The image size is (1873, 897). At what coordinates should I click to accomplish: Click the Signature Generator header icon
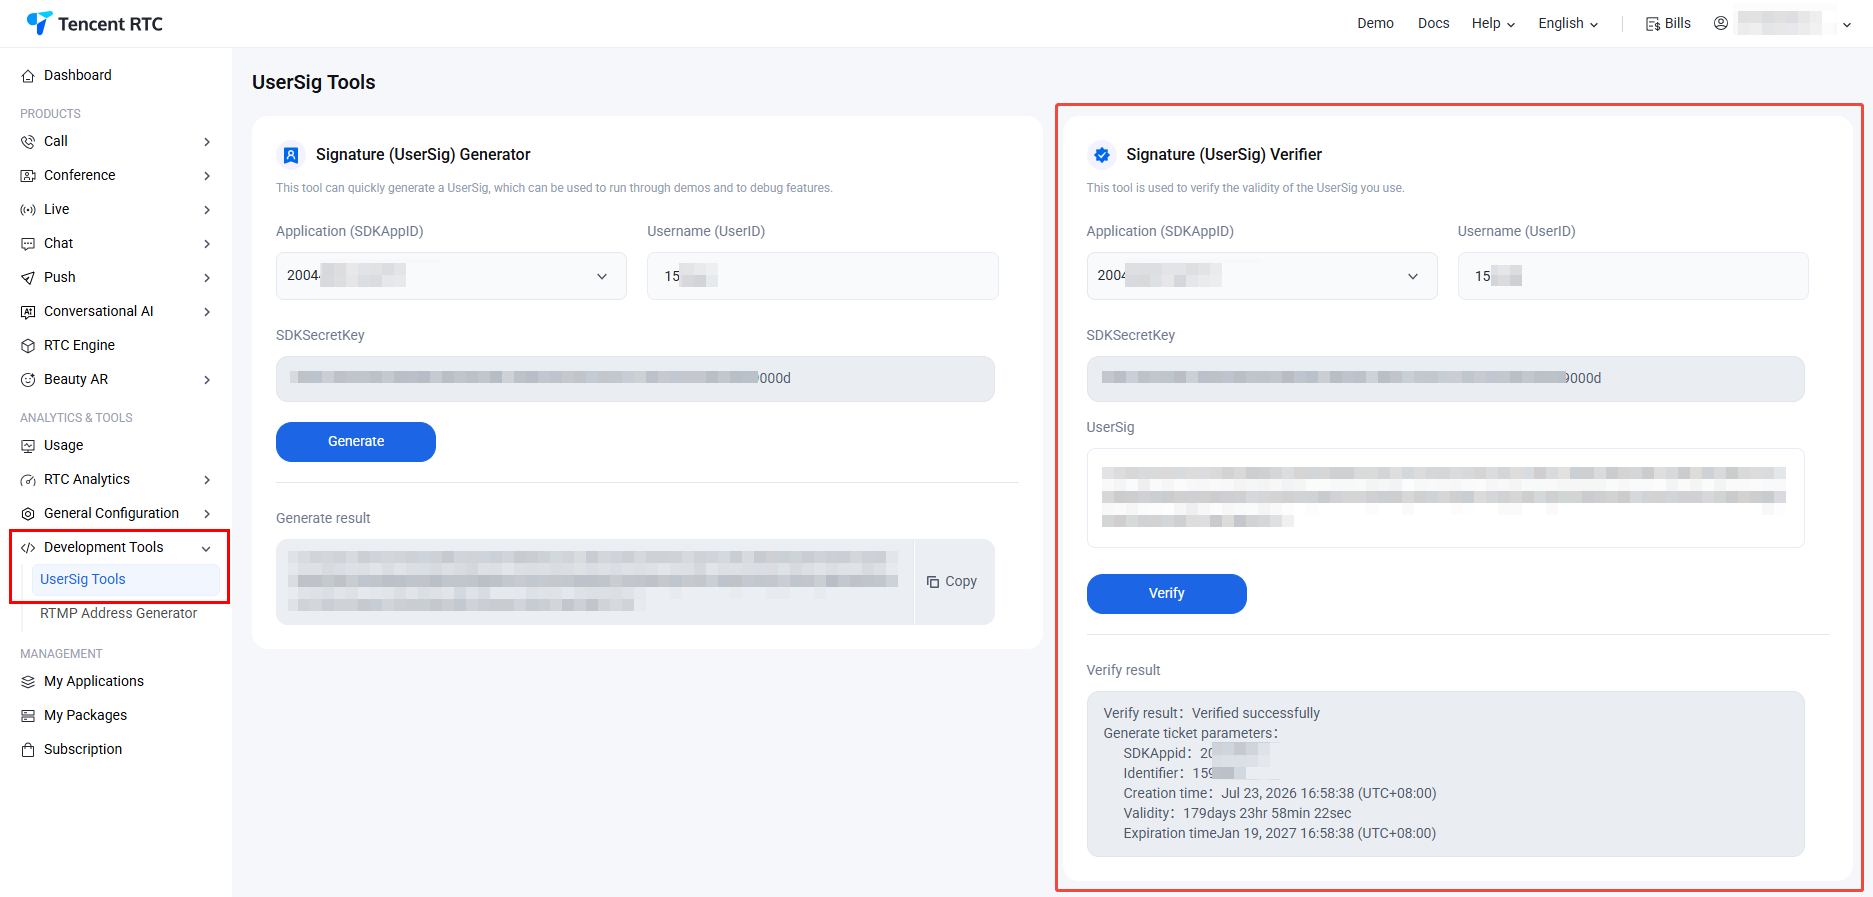(291, 155)
